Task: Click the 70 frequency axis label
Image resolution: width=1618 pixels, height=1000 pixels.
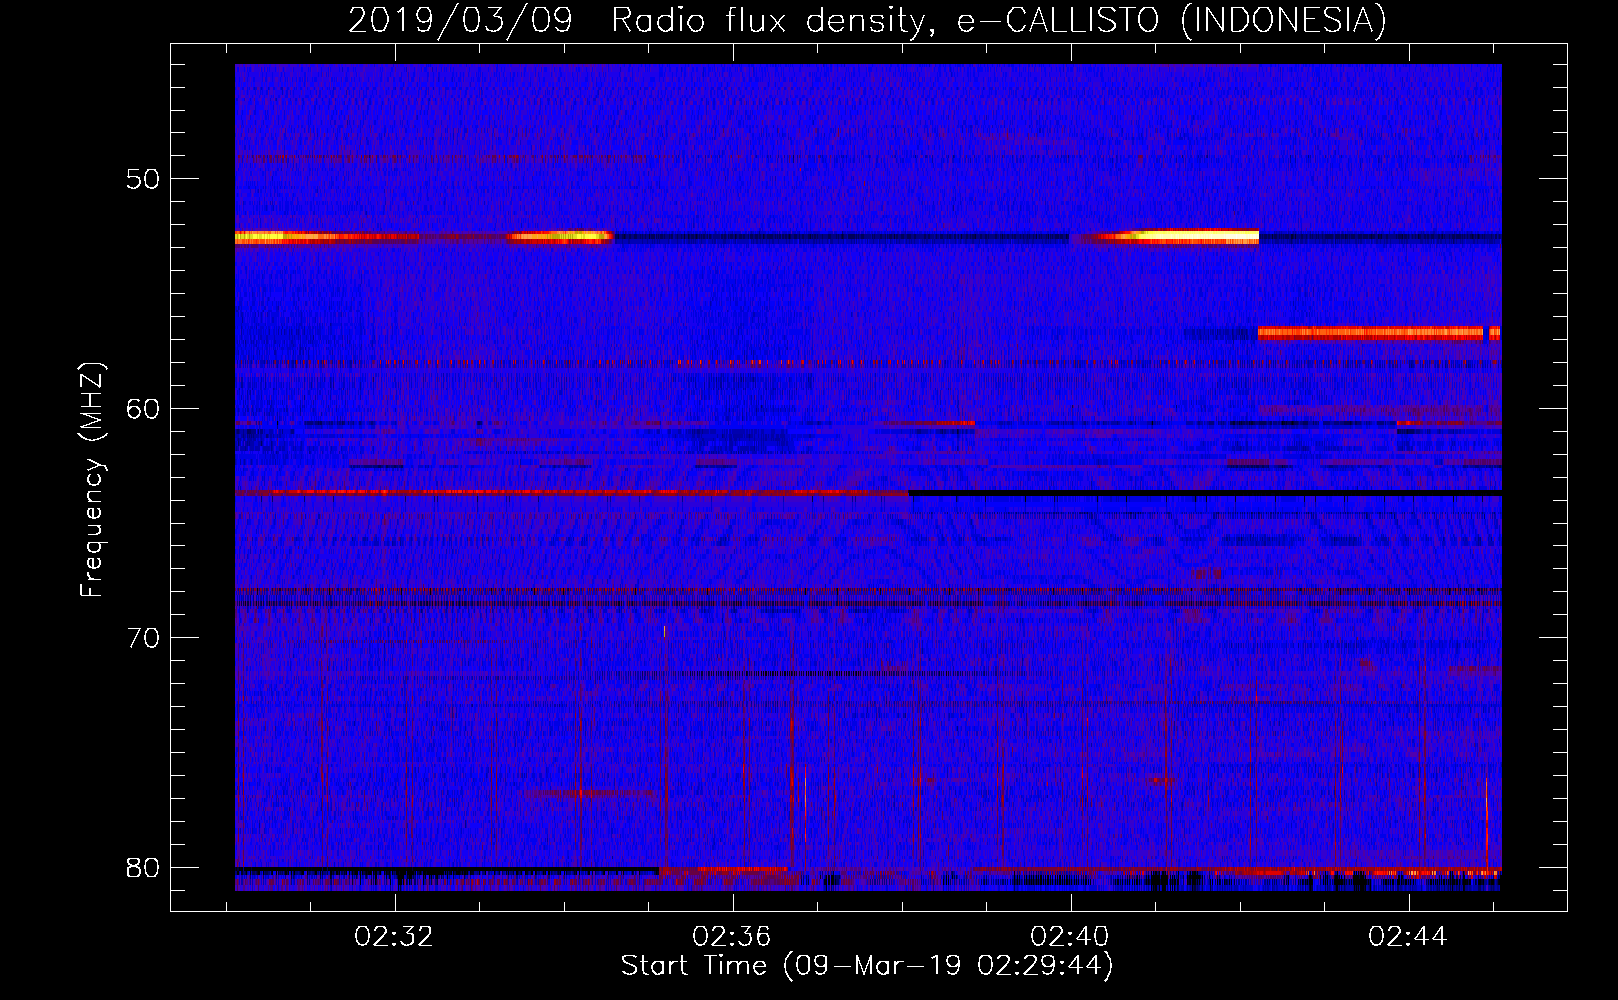Action: [144, 638]
